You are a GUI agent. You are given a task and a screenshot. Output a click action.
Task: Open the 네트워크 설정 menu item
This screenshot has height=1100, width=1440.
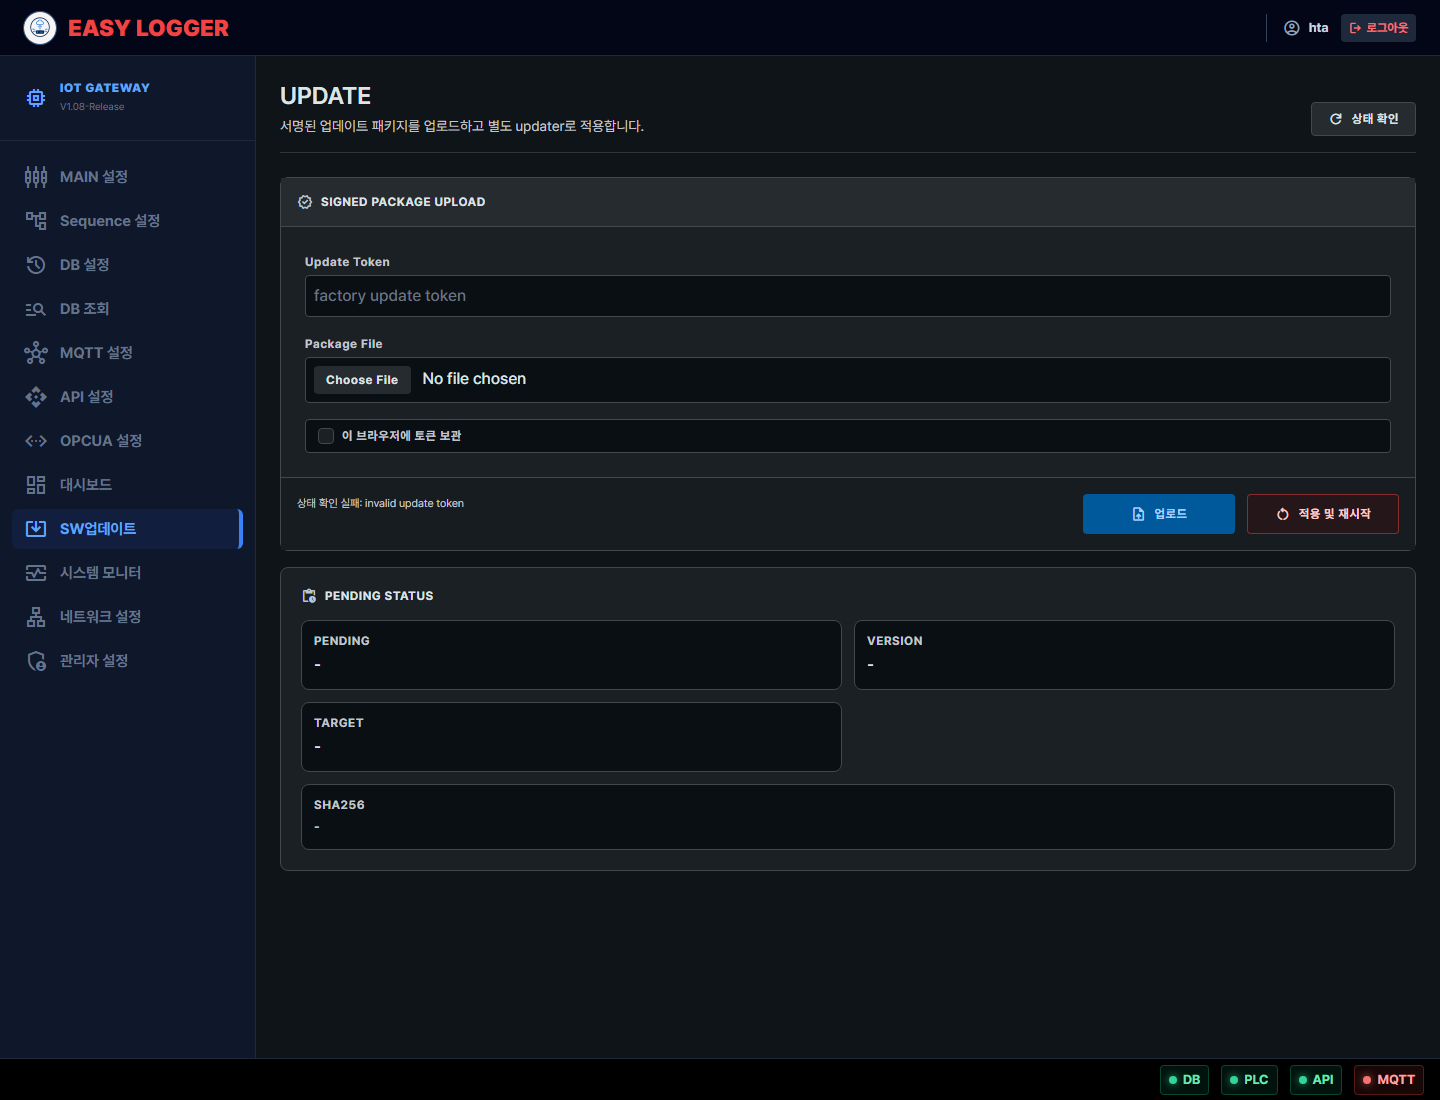coord(128,617)
